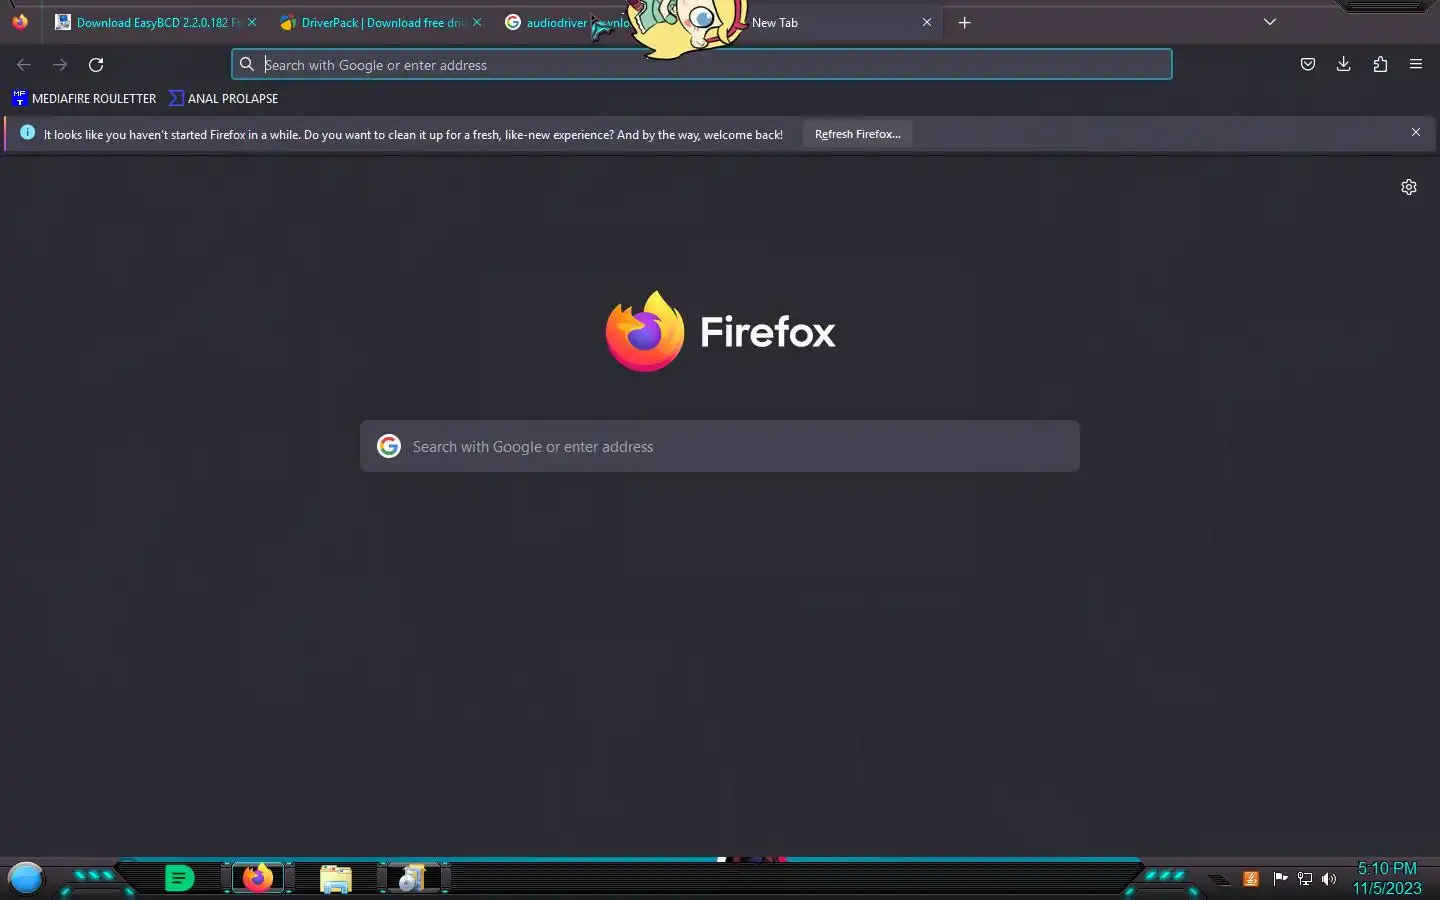Go back with the back arrow
This screenshot has height=900, width=1440.
pos(24,65)
